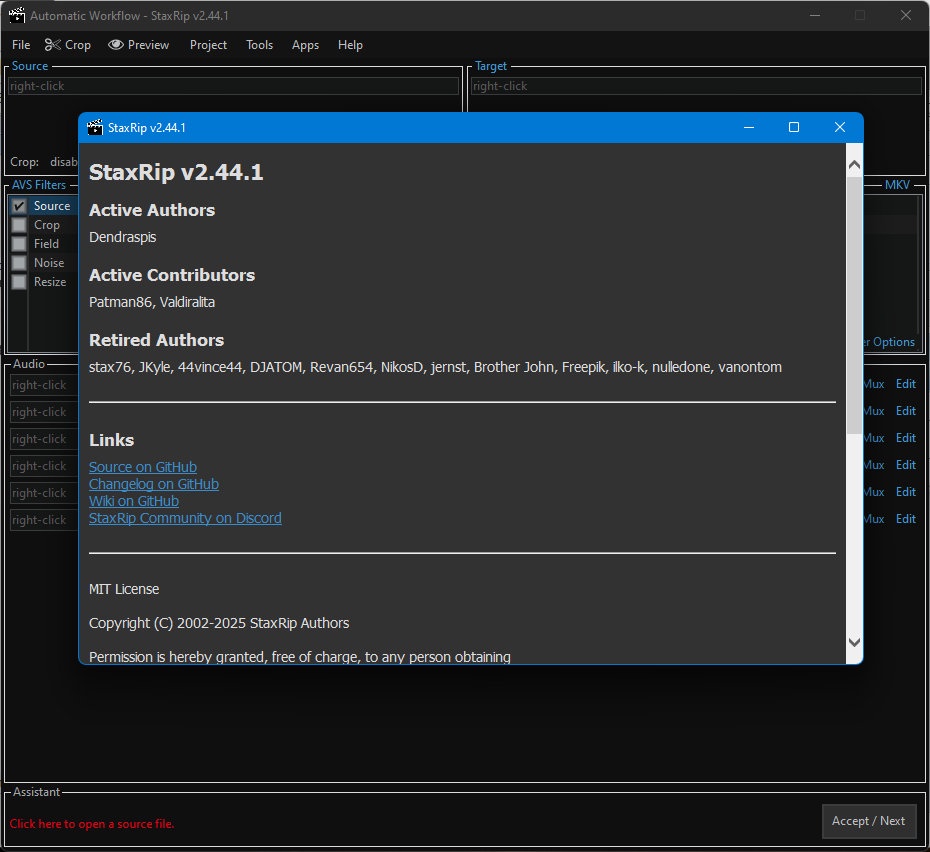Screen dimensions: 930x852
Task: Open the File menu
Action: [21, 45]
